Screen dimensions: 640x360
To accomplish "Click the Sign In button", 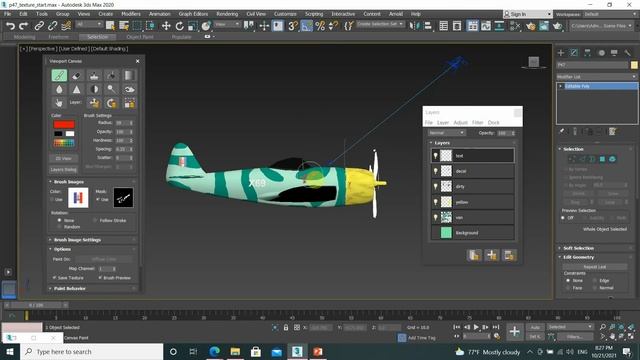I will (527, 14).
